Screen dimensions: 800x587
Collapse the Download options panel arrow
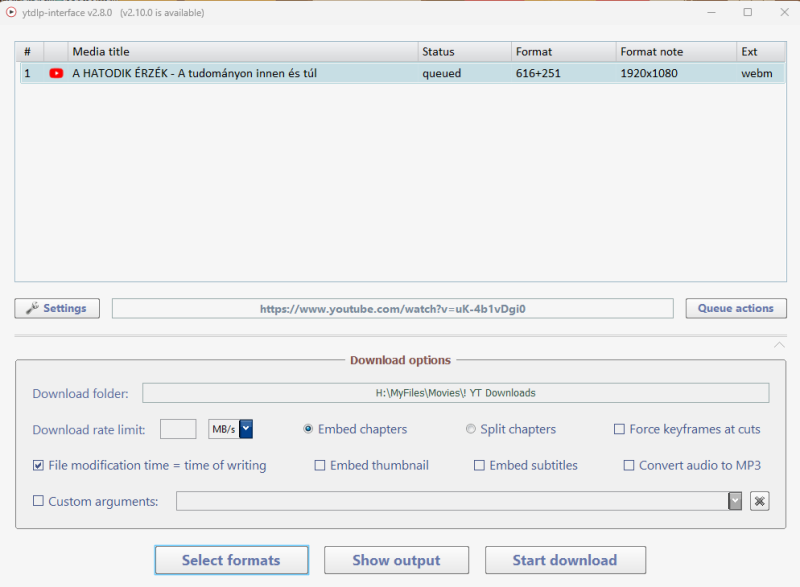(779, 345)
